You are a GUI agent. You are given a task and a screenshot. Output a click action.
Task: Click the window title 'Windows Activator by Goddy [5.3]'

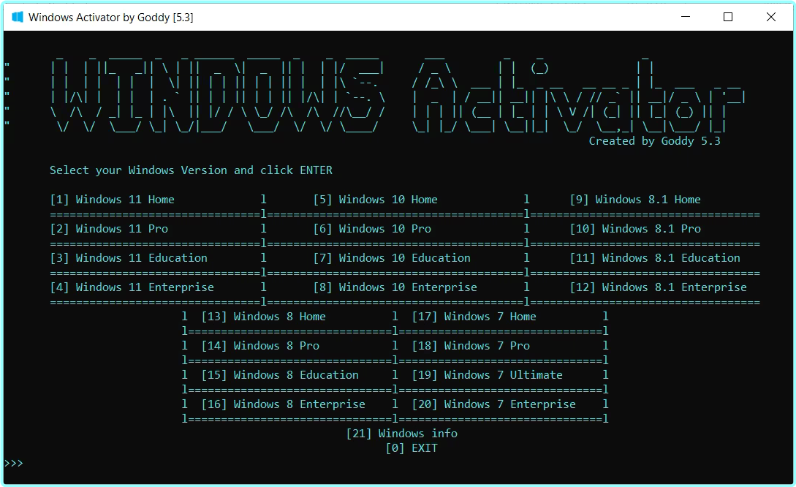[x=111, y=17]
